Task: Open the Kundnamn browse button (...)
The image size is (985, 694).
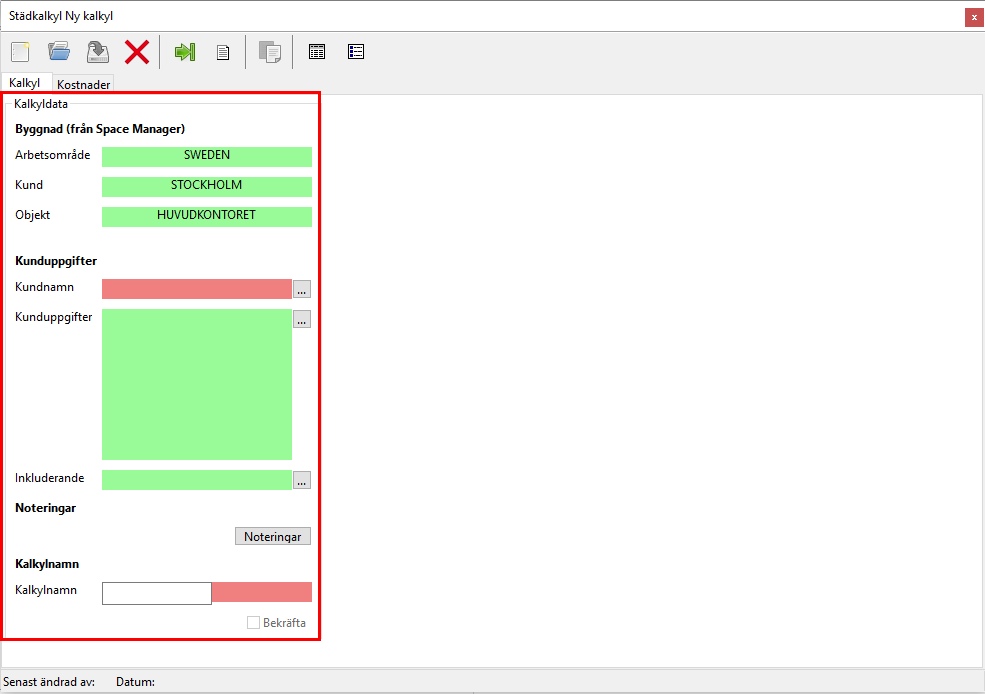Action: click(x=302, y=289)
